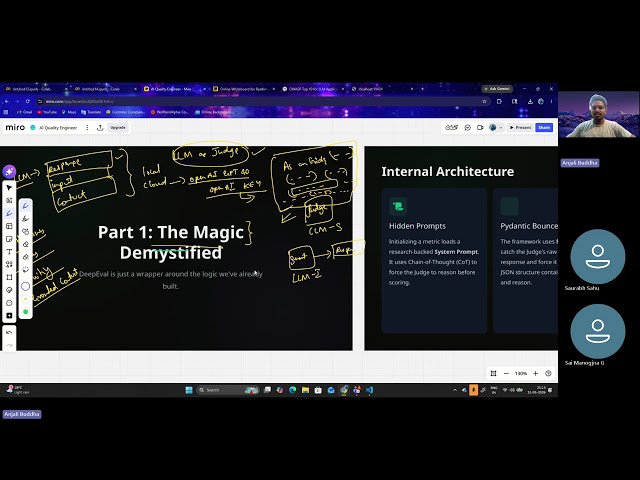
Task: Click the taskbar Search box
Action: (x=227, y=390)
